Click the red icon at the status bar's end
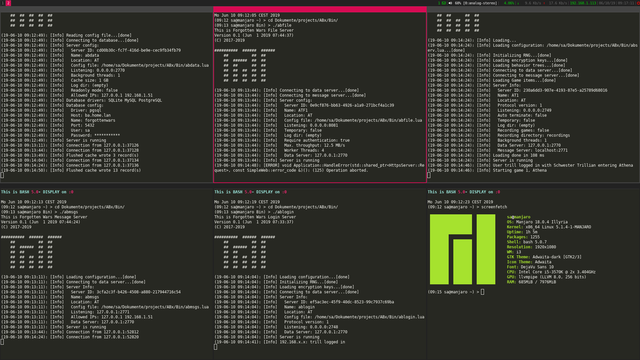Screen dimensions: 640x360 [638, 3]
